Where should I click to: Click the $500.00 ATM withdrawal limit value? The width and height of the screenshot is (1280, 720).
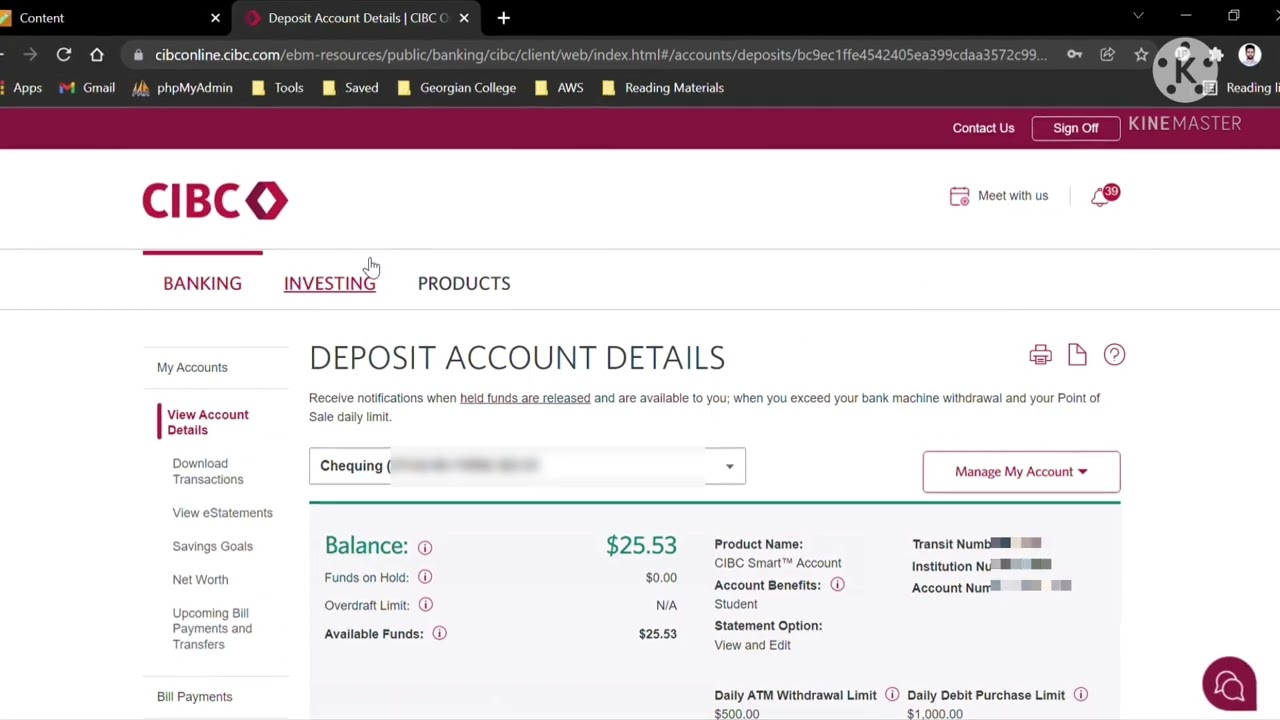[x=737, y=713]
